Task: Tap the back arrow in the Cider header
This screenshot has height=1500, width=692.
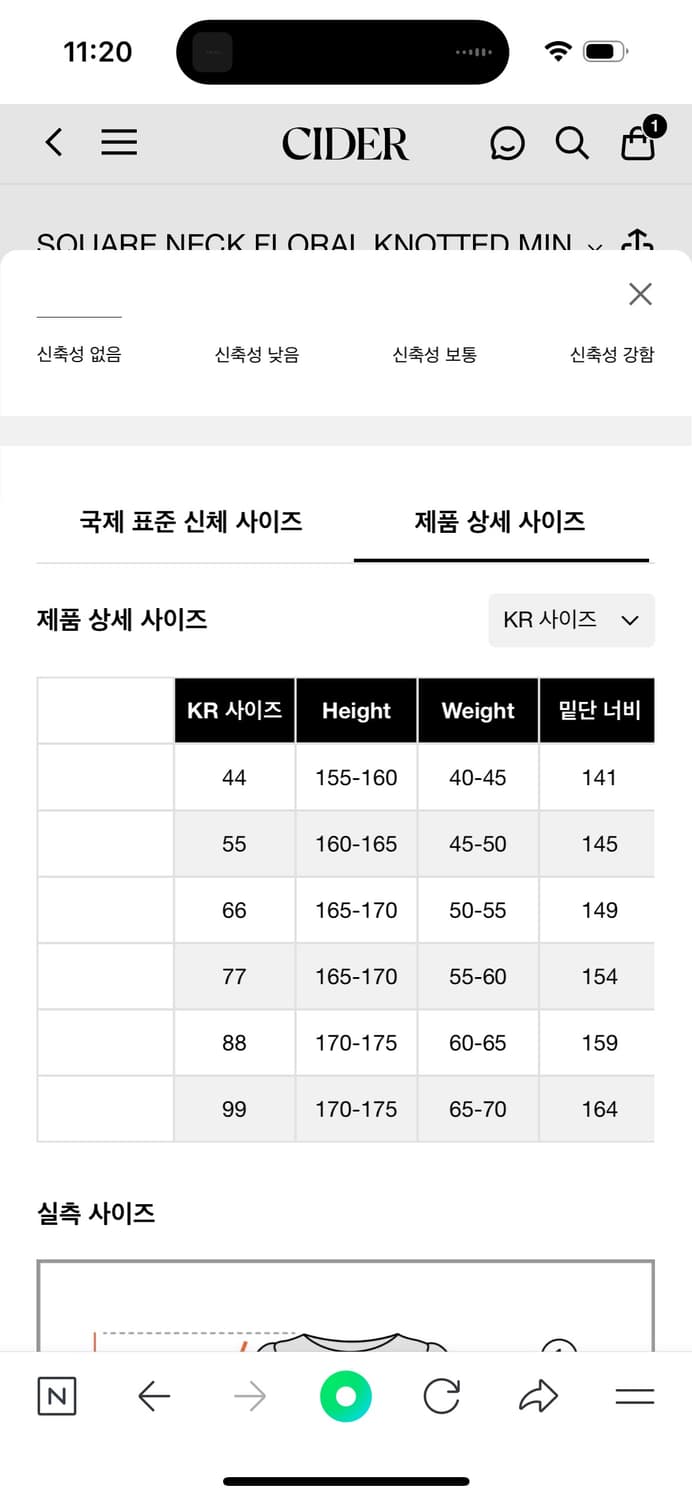Action: coord(54,143)
